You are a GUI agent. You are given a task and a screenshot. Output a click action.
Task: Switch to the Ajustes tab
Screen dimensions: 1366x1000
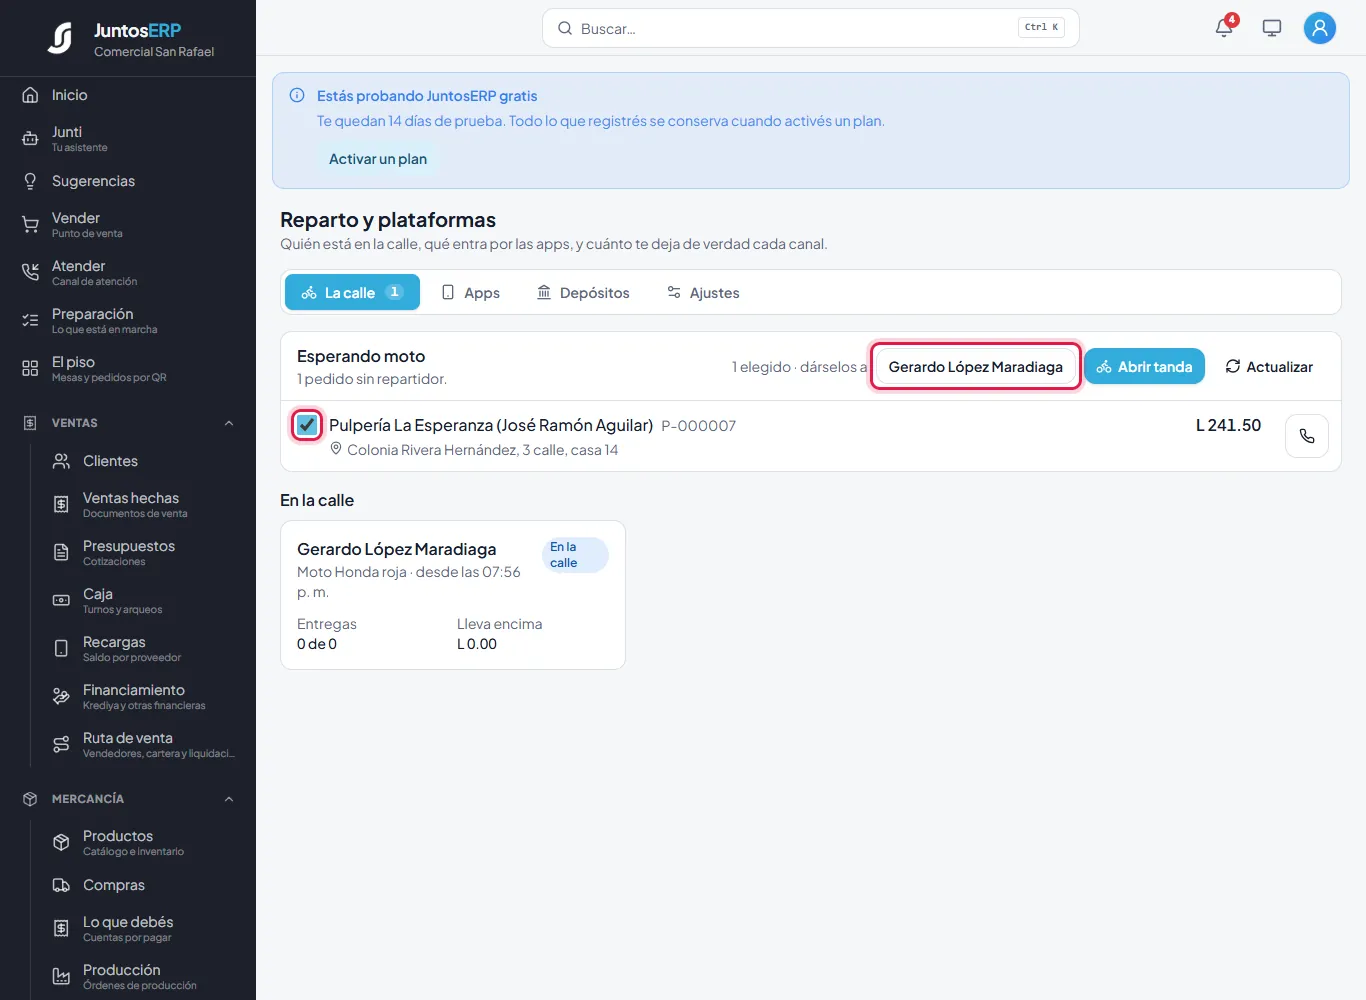(703, 292)
